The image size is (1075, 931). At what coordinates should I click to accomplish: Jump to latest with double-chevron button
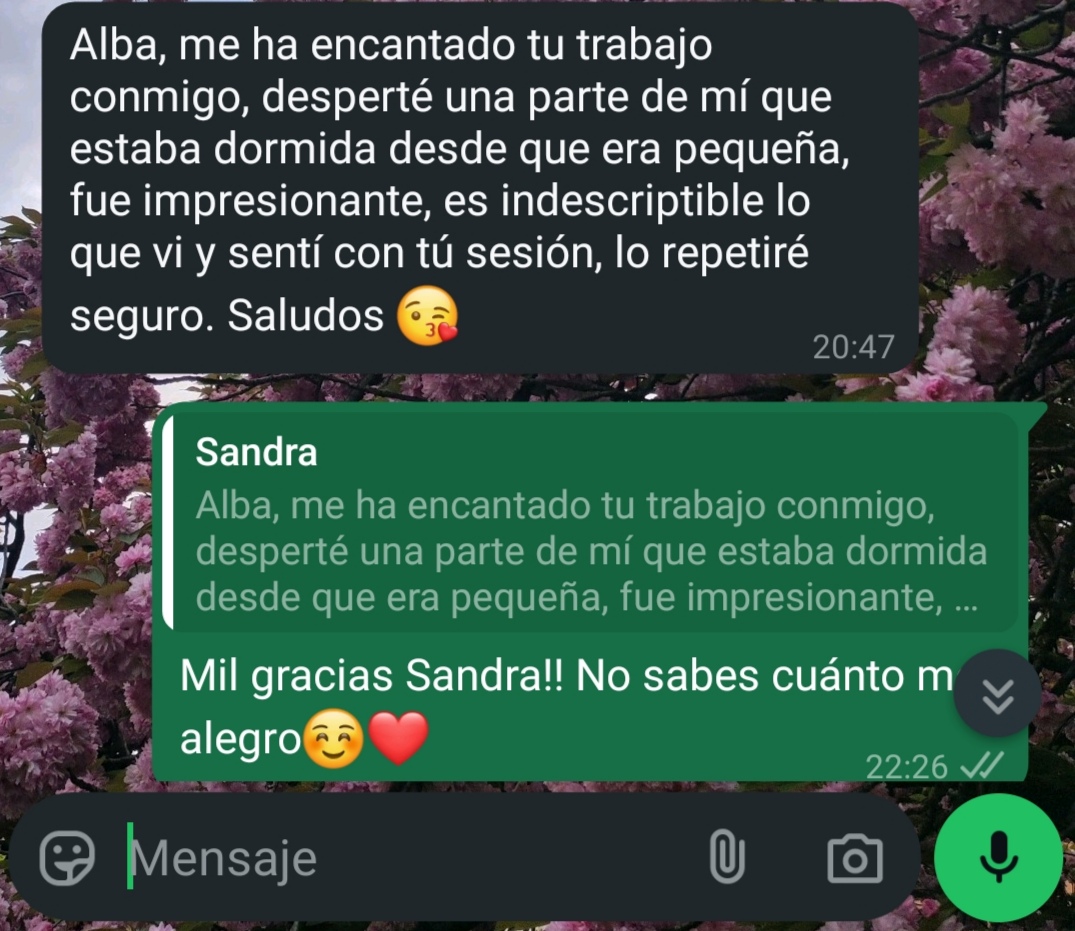coord(997,694)
